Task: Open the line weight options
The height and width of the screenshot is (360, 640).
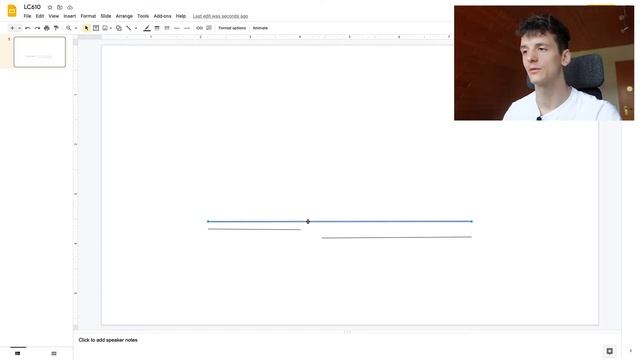Action: click(157, 28)
